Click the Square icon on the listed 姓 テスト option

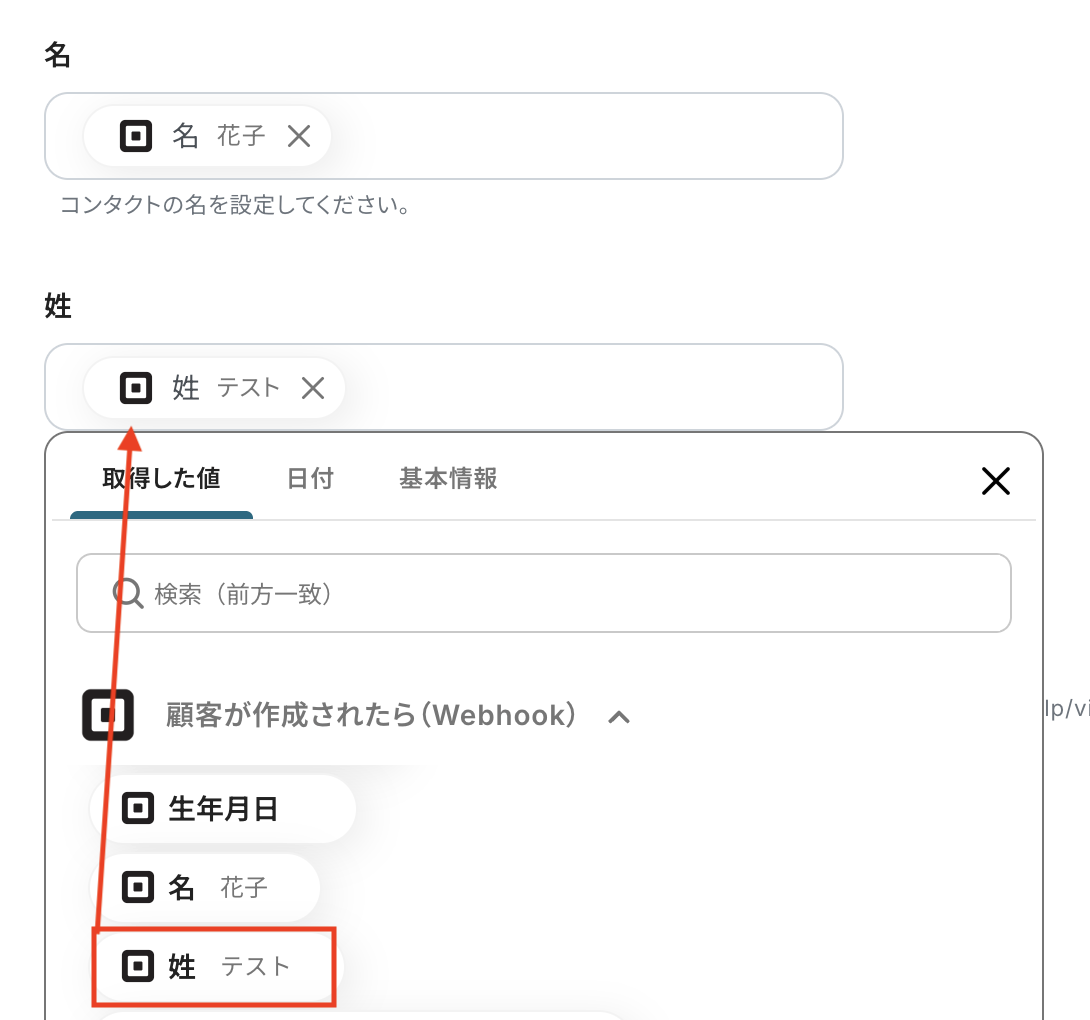(x=138, y=966)
